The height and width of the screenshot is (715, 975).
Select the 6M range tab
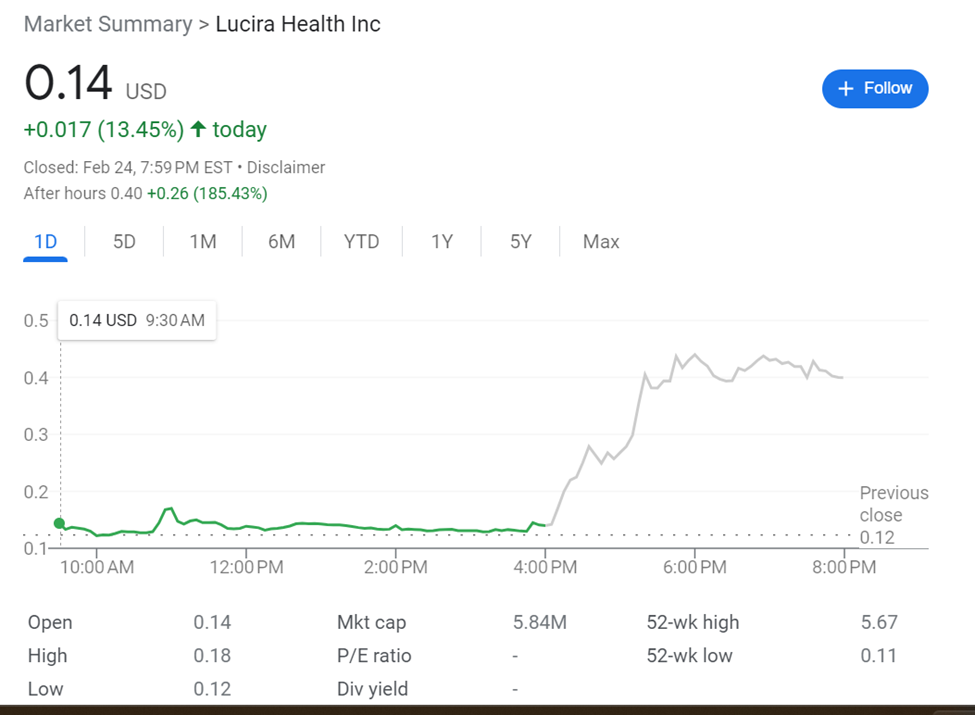tap(281, 241)
